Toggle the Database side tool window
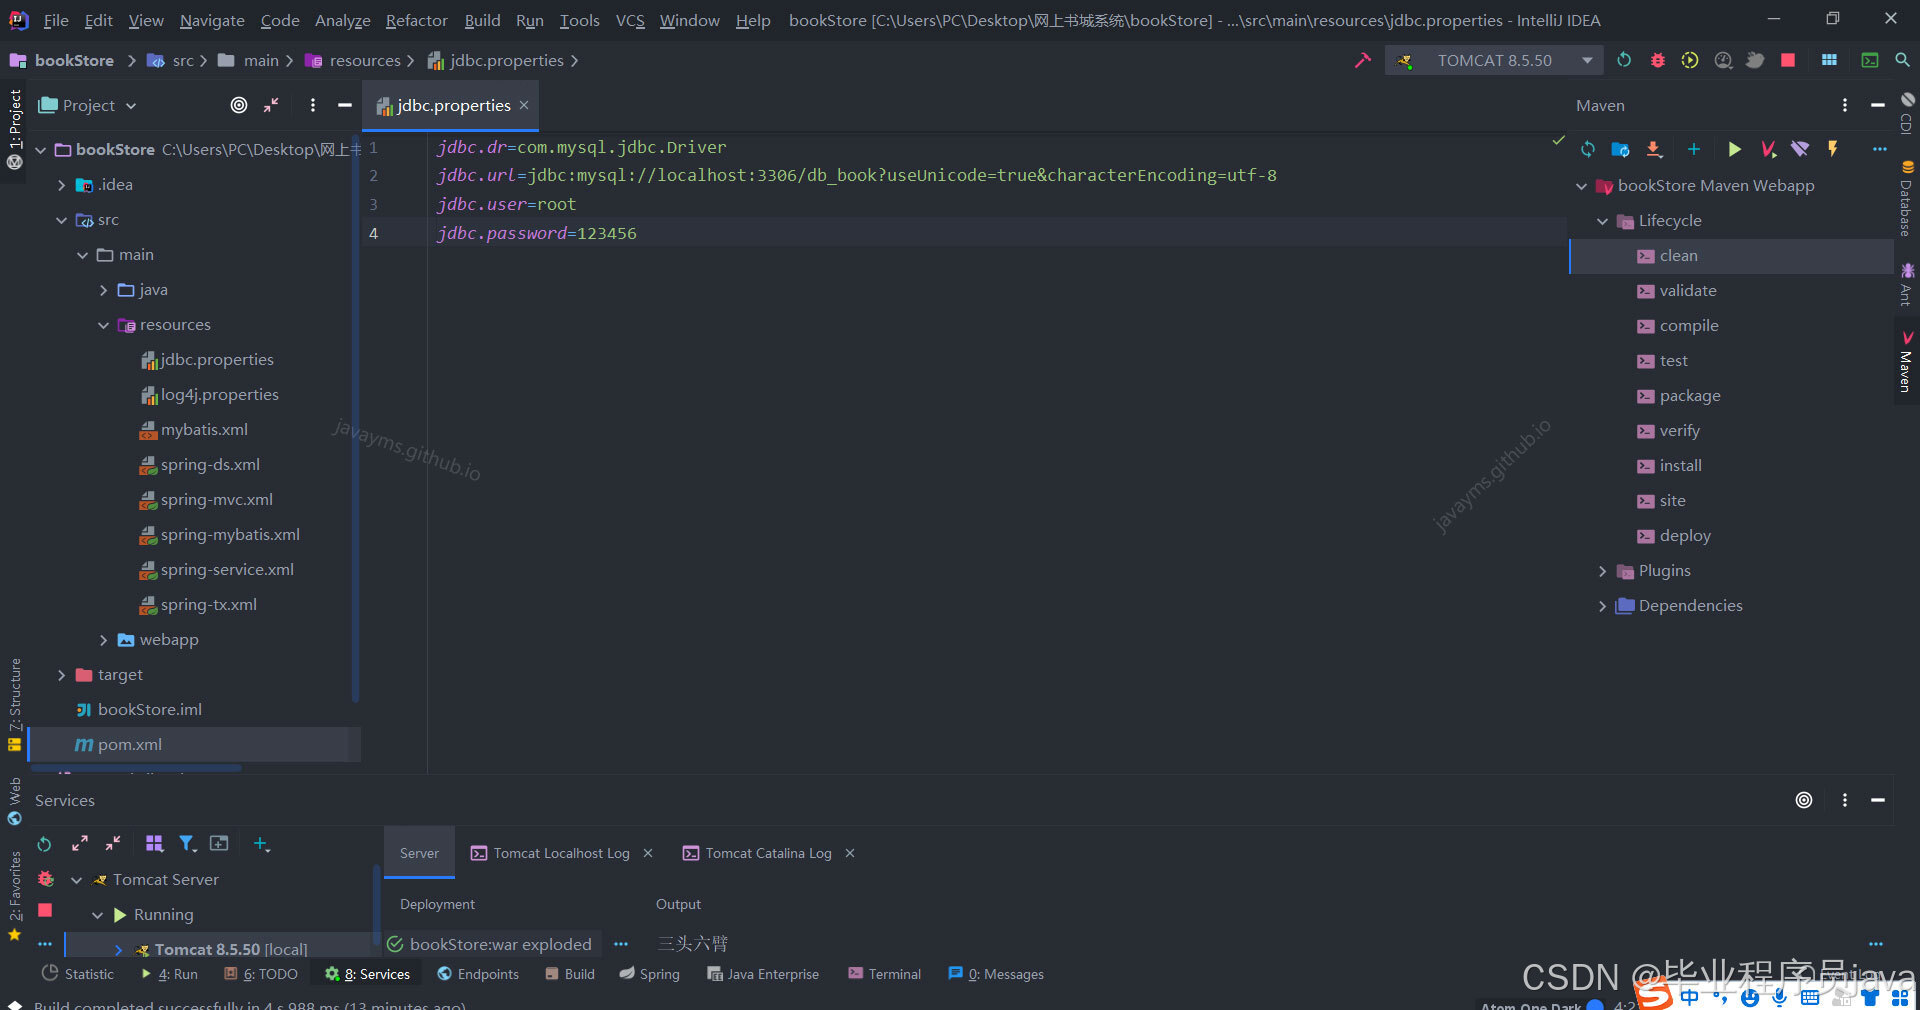 coord(1907,198)
